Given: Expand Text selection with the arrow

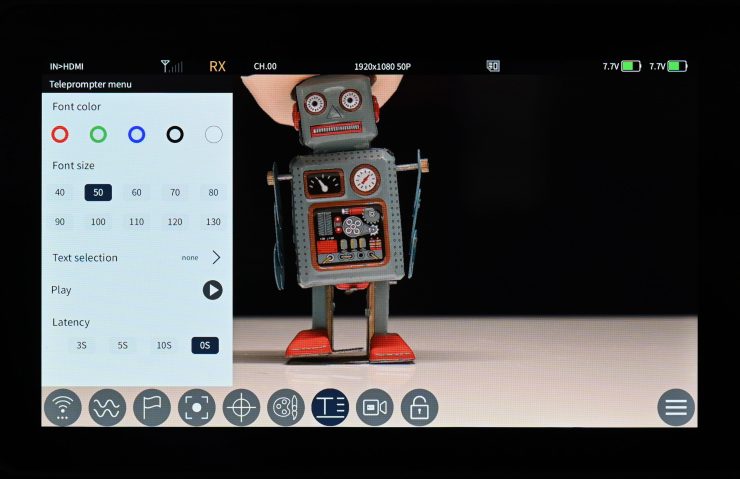Looking at the screenshot, I should (x=215, y=257).
